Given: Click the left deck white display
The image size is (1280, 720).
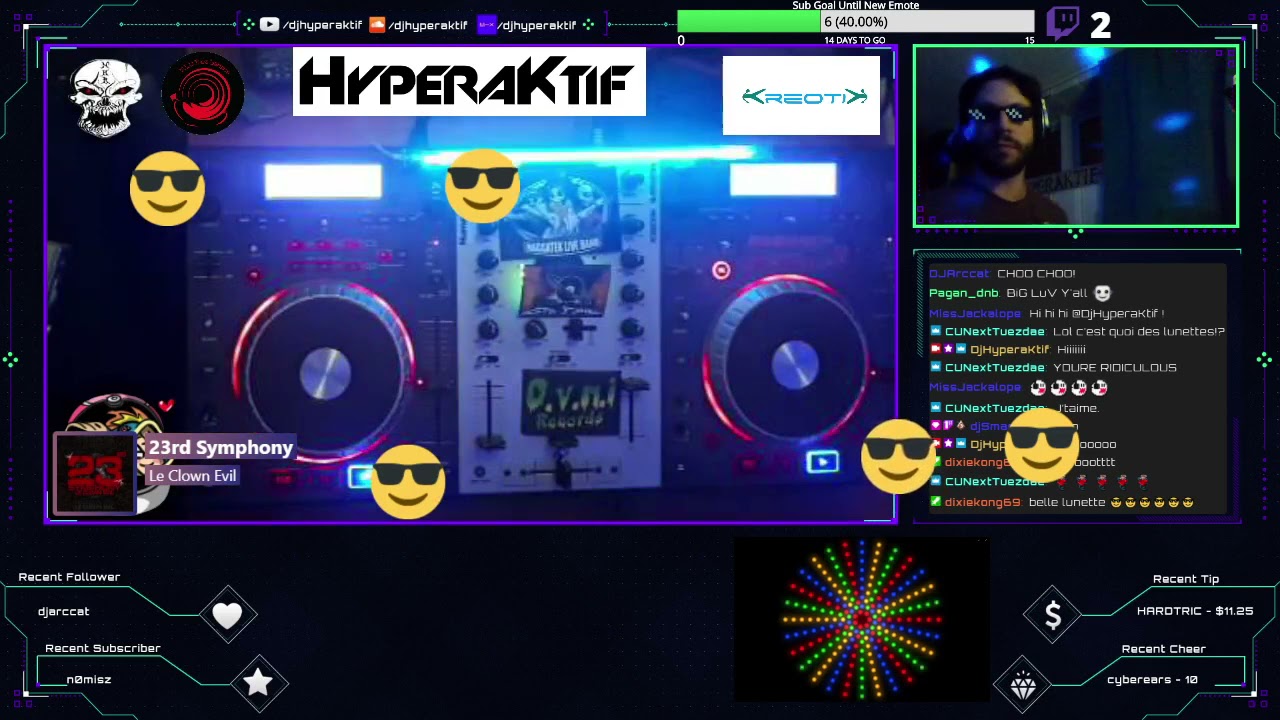Looking at the screenshot, I should [x=323, y=182].
